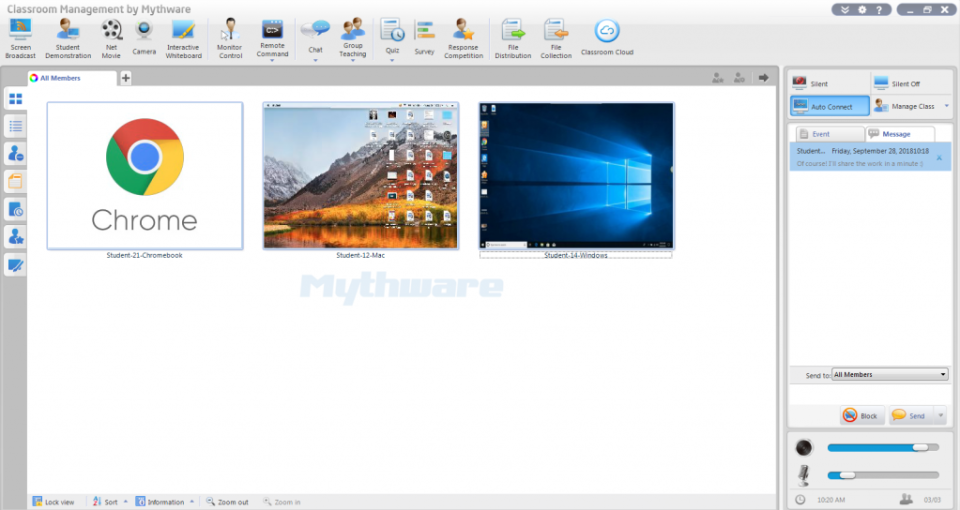Toggle Lock view in the bottom bar

click(53, 502)
